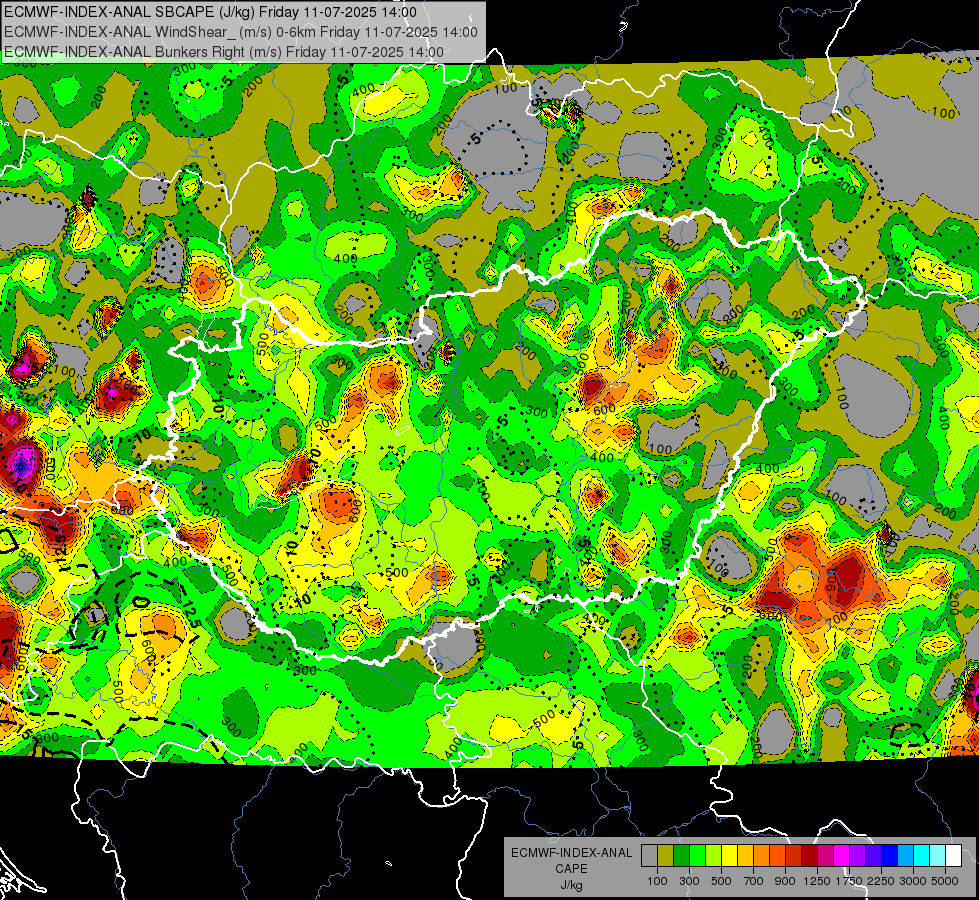
Task: Click the legend scale value 1250
Action: pyautogui.click(x=817, y=881)
